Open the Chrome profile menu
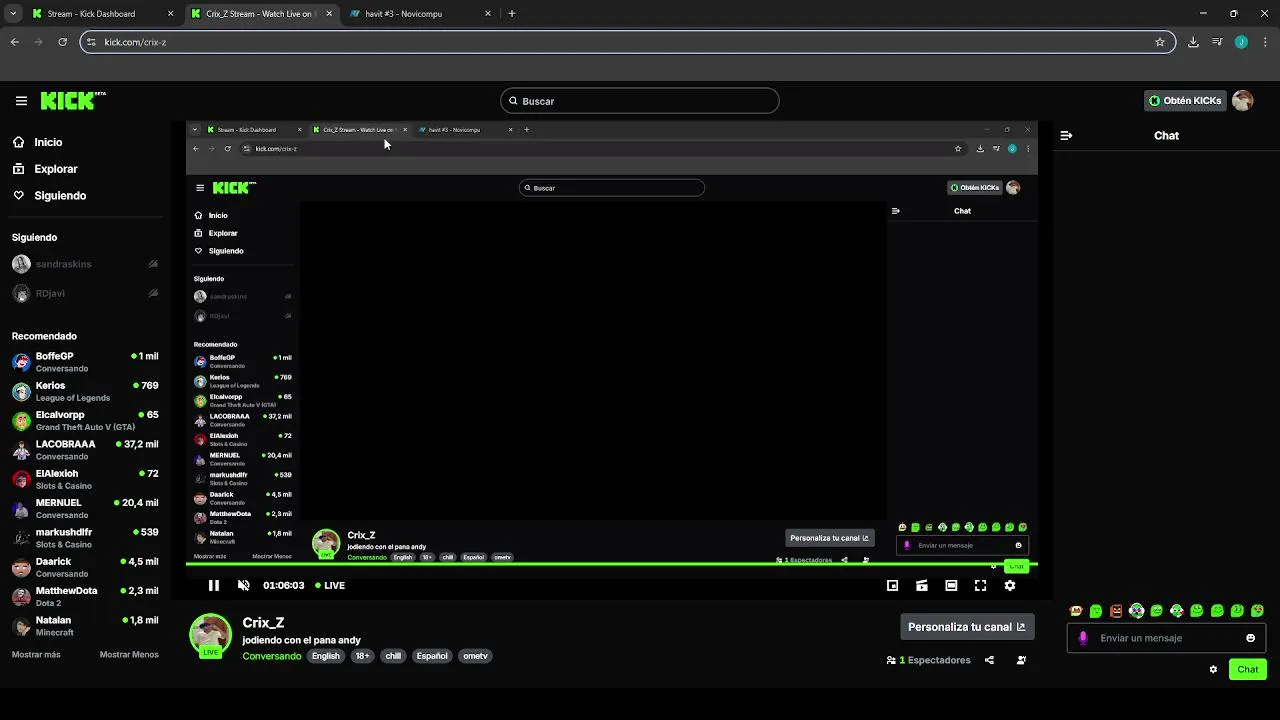The width and height of the screenshot is (1280, 720). [x=1241, y=42]
